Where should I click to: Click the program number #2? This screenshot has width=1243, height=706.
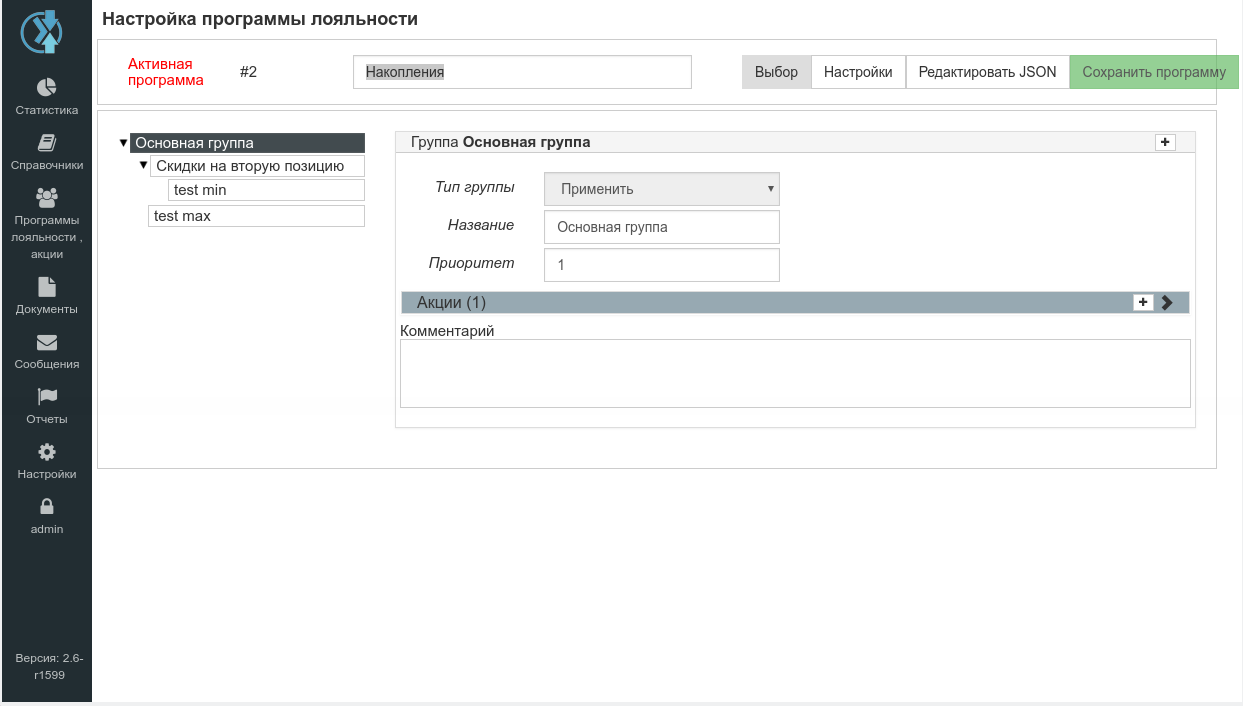tap(248, 72)
